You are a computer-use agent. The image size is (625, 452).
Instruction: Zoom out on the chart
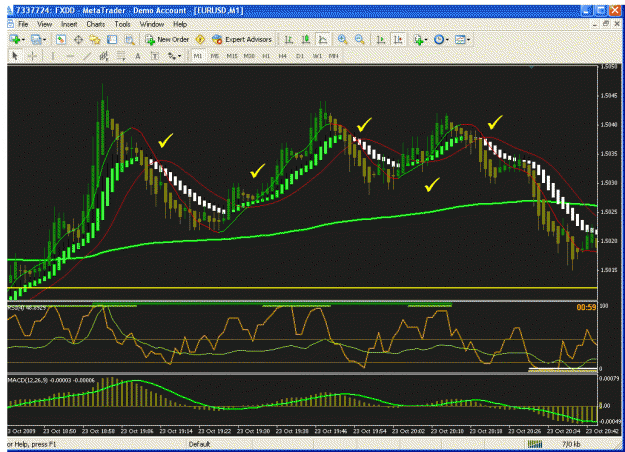pos(360,39)
